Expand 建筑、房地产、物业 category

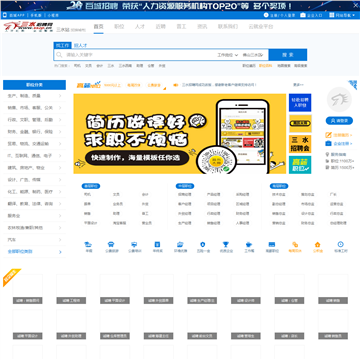[x=34, y=168]
